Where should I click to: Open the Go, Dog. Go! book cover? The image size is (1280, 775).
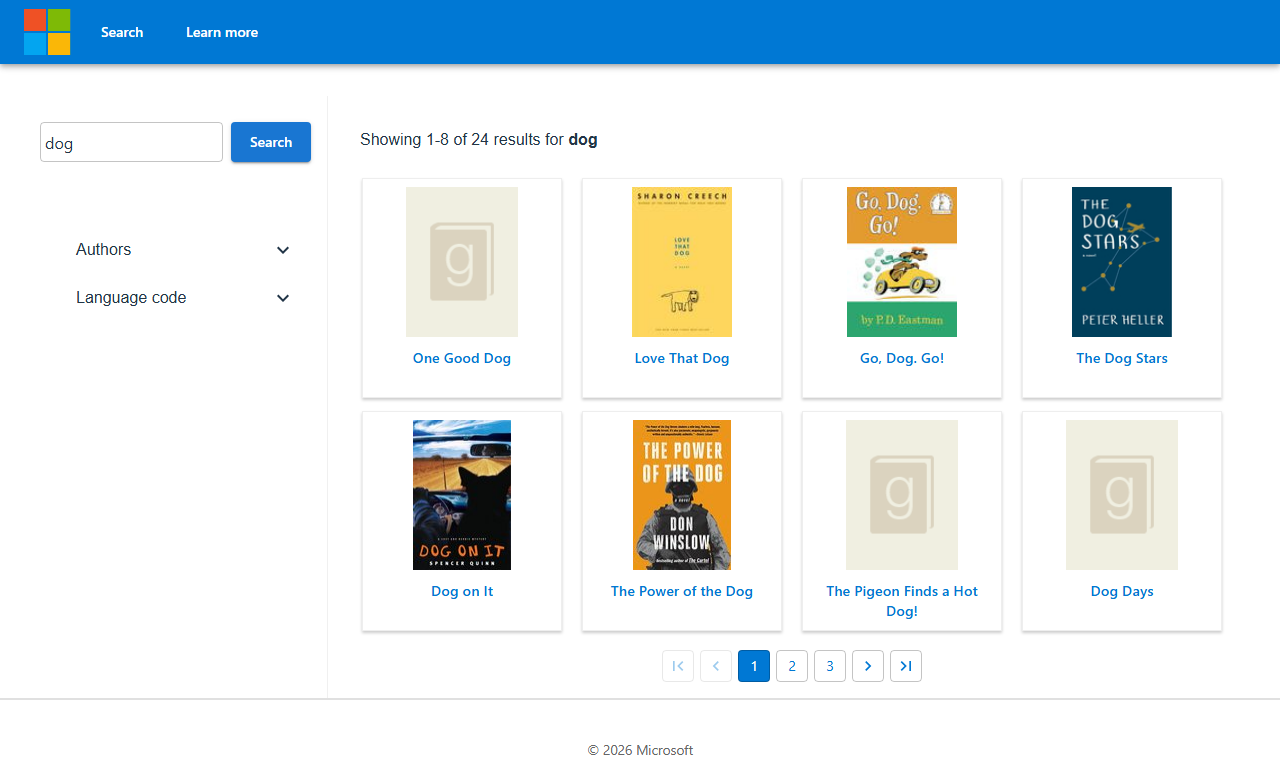point(902,262)
